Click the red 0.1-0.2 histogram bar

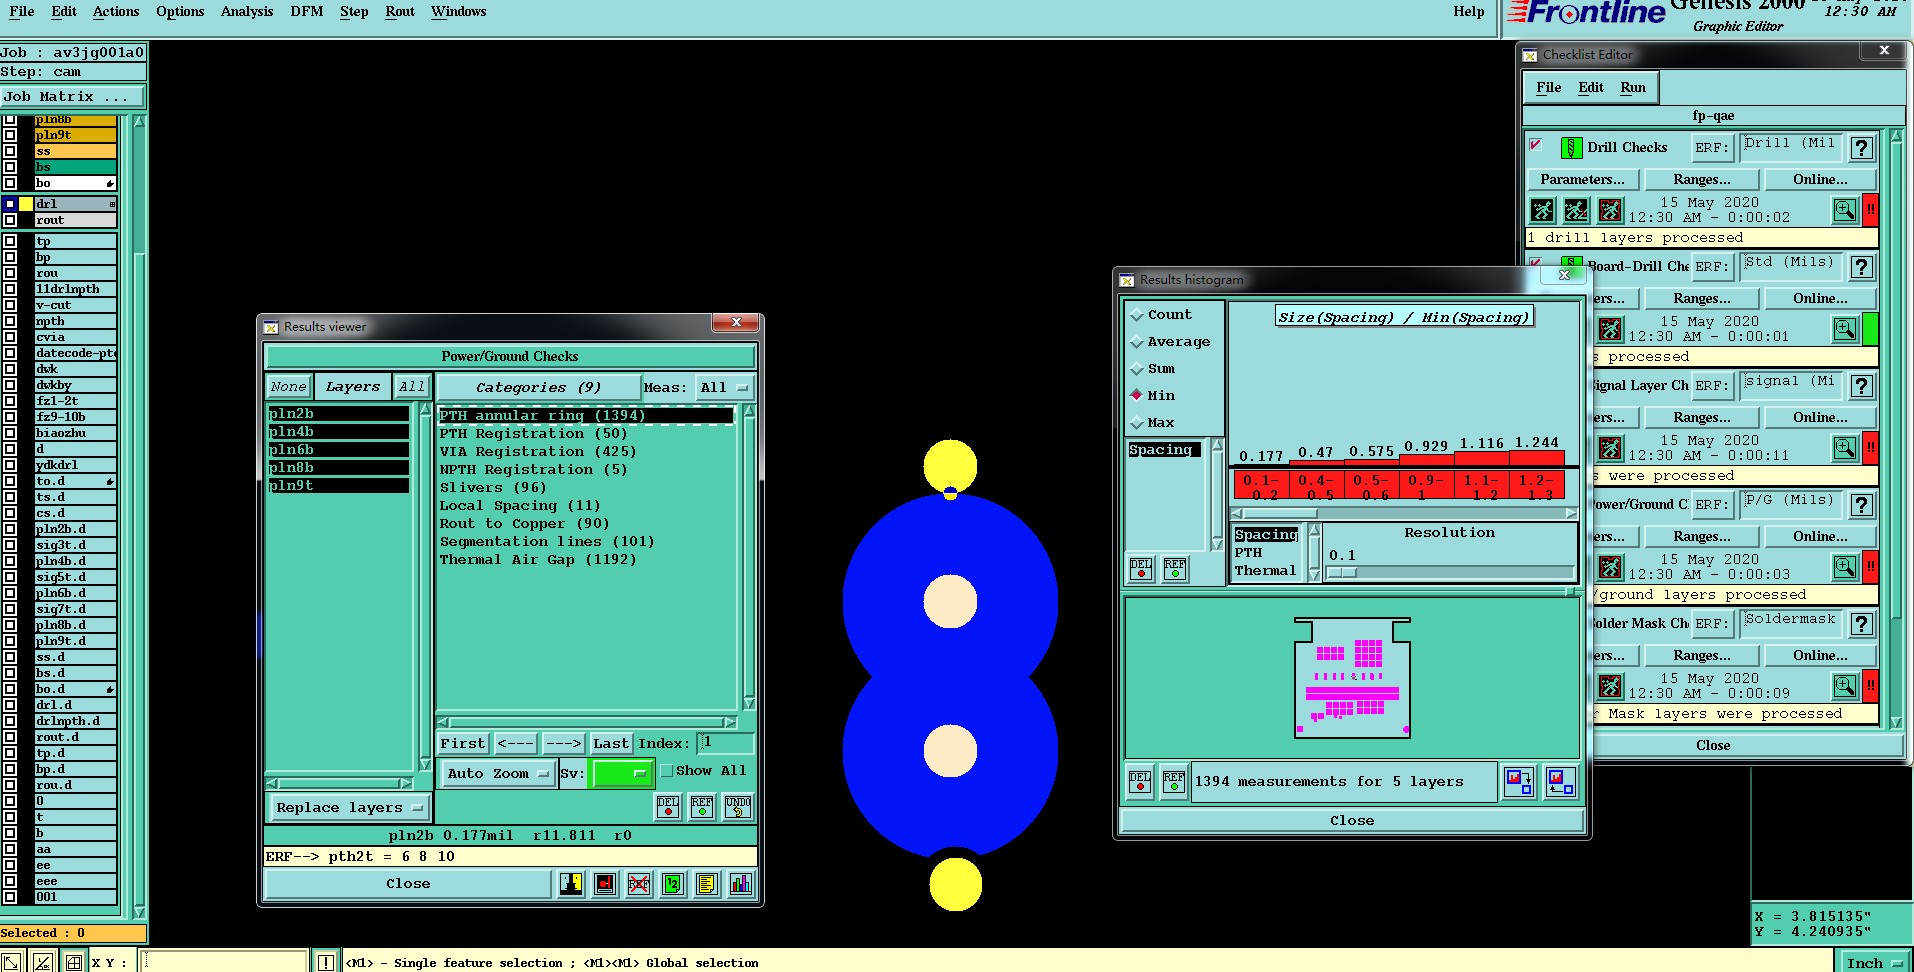click(x=1260, y=486)
